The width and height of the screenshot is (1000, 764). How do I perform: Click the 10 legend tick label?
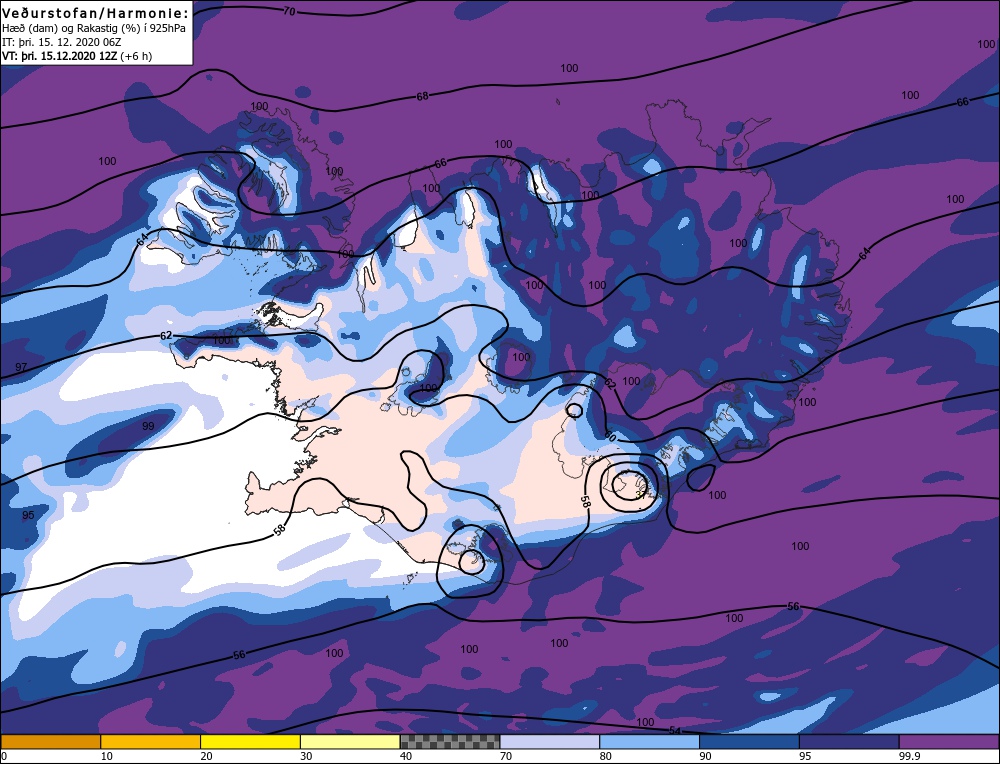107,756
